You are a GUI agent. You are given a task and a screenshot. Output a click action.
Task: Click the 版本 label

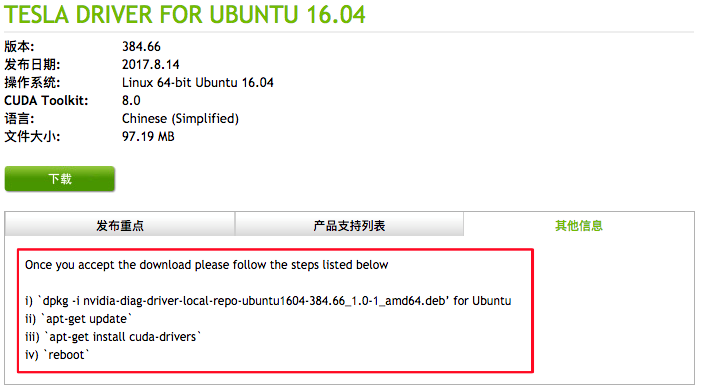coord(19,47)
